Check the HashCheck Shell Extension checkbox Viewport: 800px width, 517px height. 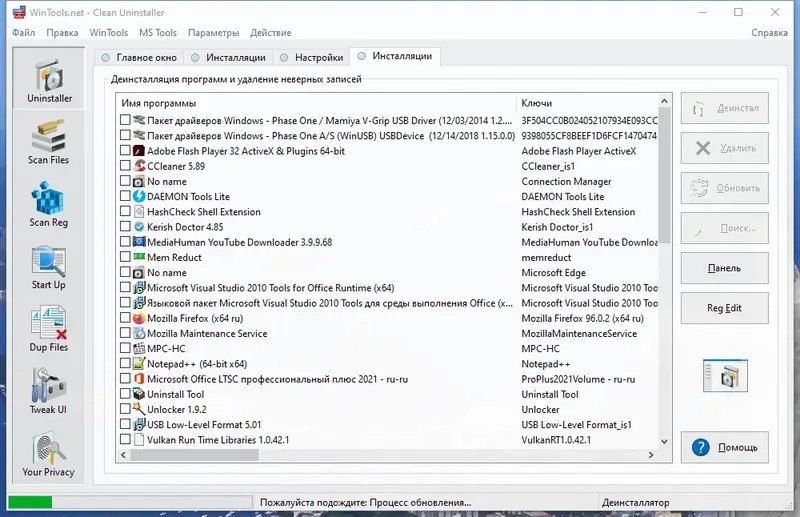pos(125,211)
